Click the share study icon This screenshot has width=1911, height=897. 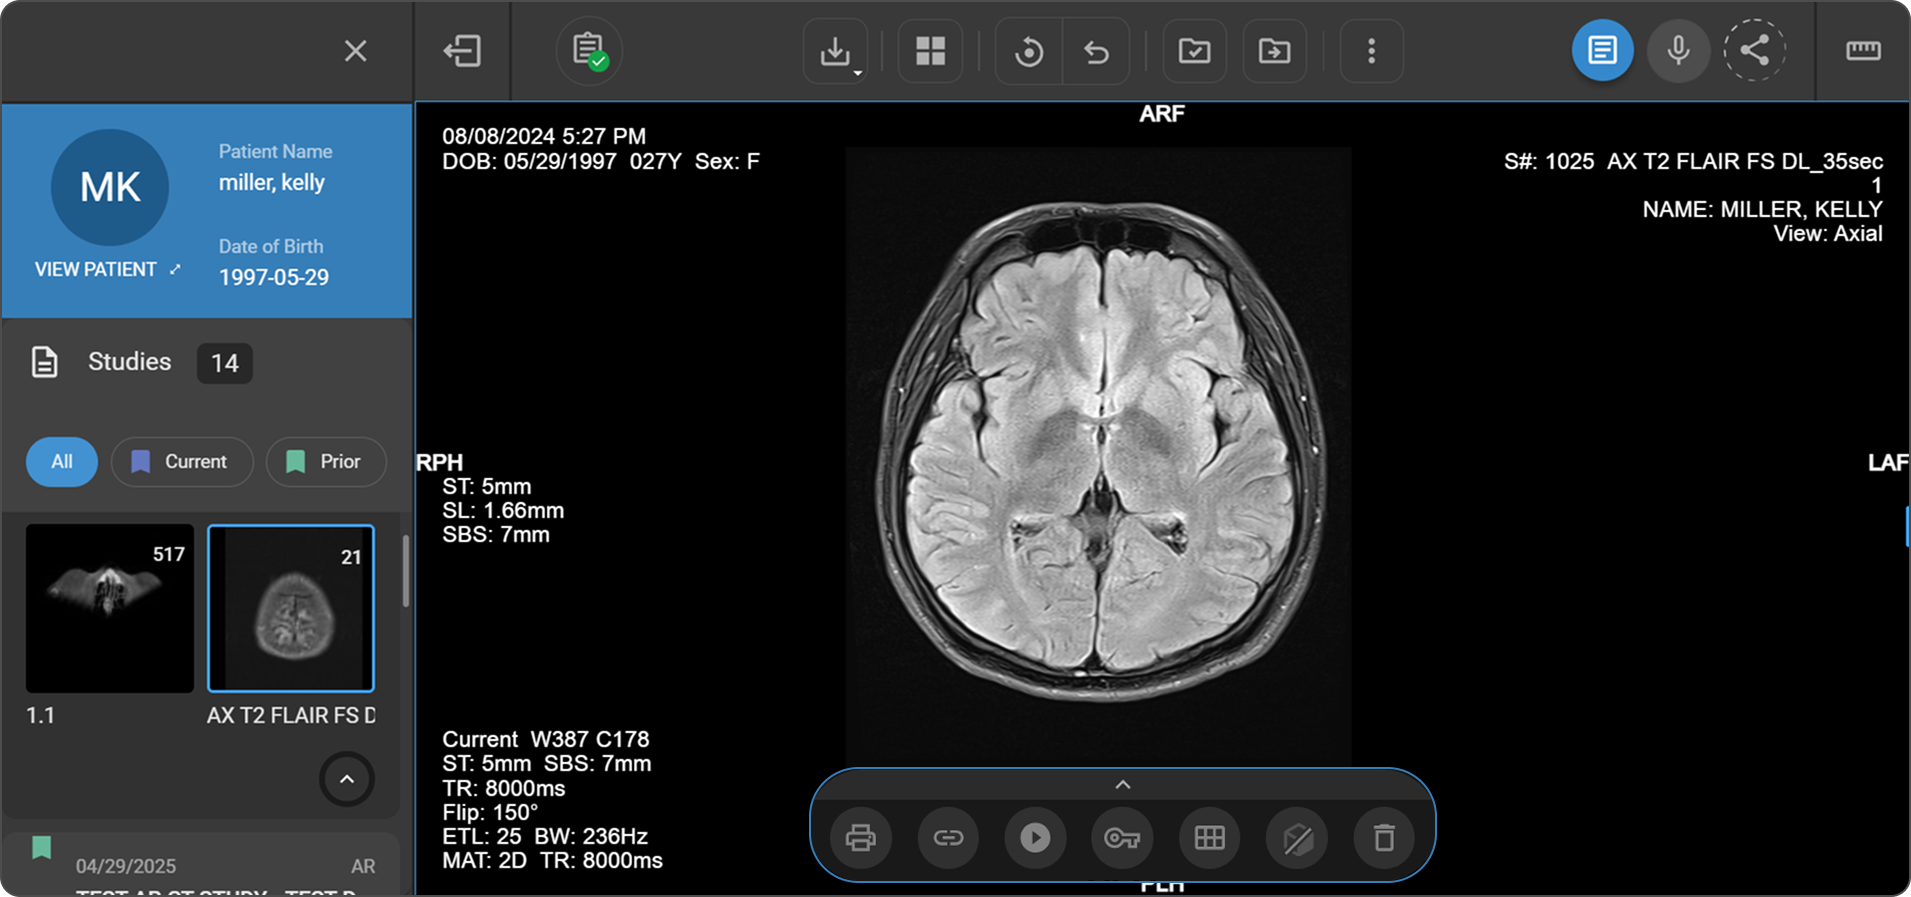pos(1754,50)
